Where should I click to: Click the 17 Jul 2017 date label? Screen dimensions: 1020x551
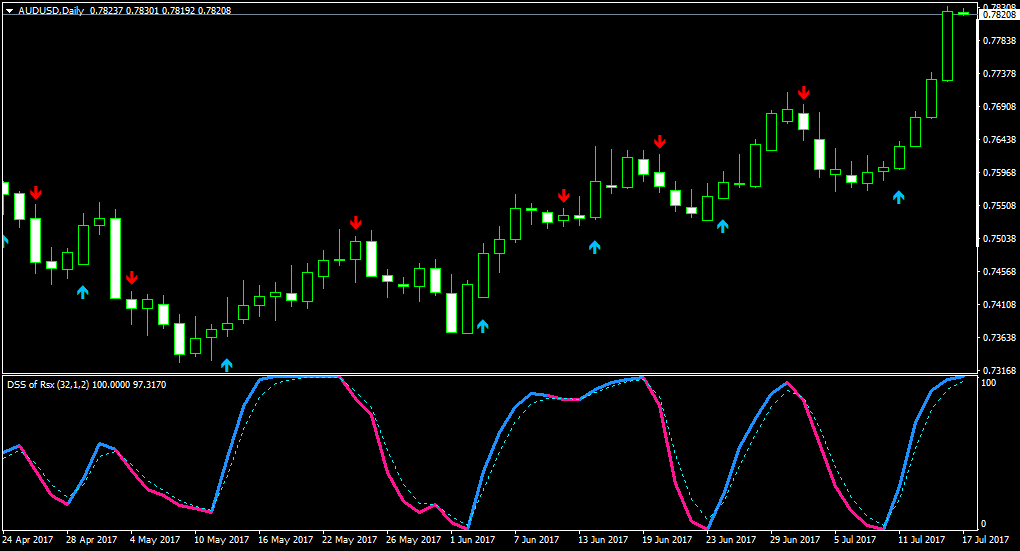click(x=986, y=540)
